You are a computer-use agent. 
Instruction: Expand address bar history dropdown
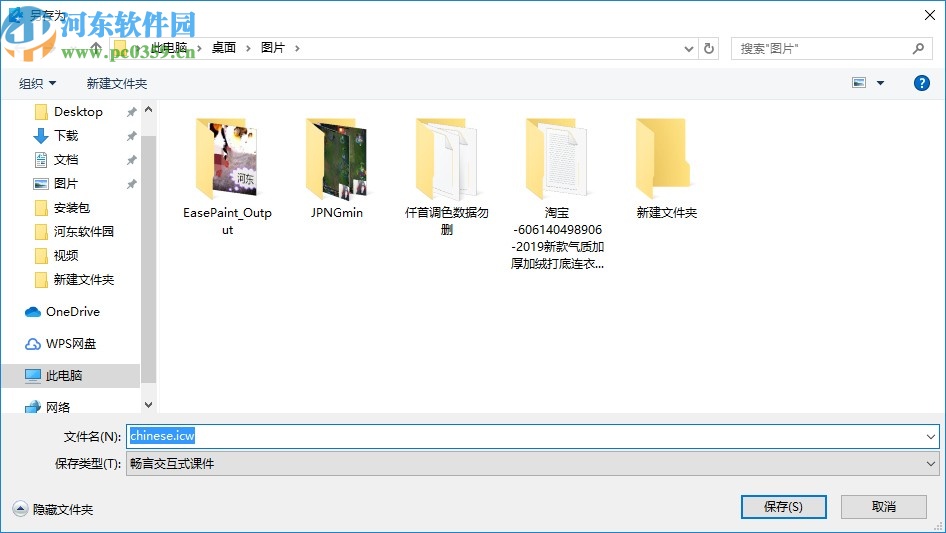coord(688,49)
